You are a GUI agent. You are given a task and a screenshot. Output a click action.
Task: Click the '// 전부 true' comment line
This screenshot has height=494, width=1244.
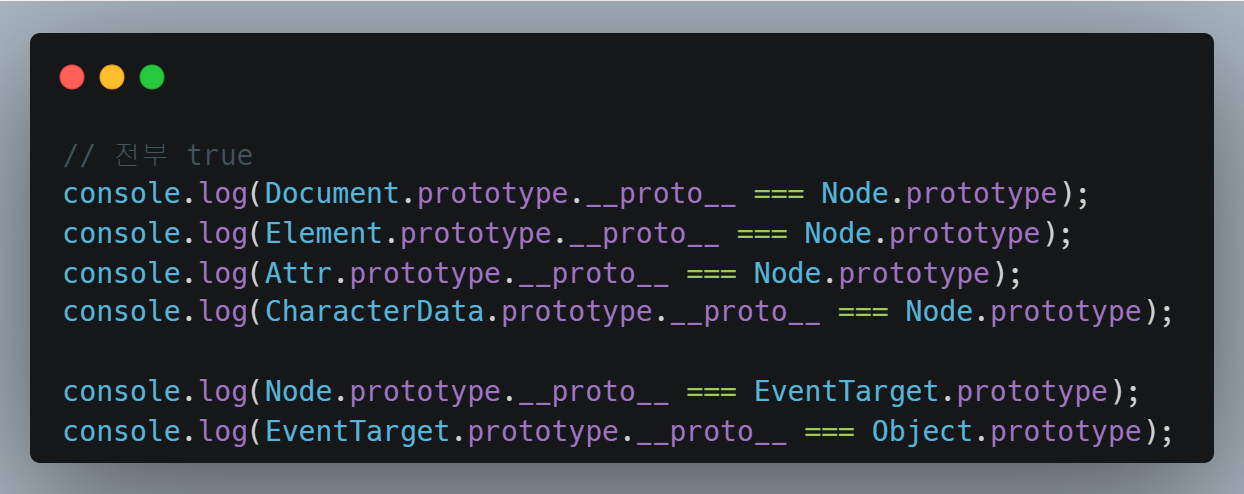coord(158,156)
